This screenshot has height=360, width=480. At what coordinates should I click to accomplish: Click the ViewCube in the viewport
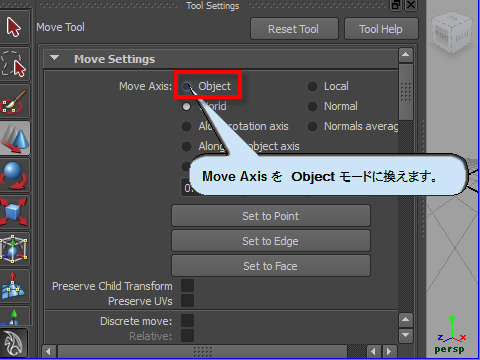(x=452, y=33)
